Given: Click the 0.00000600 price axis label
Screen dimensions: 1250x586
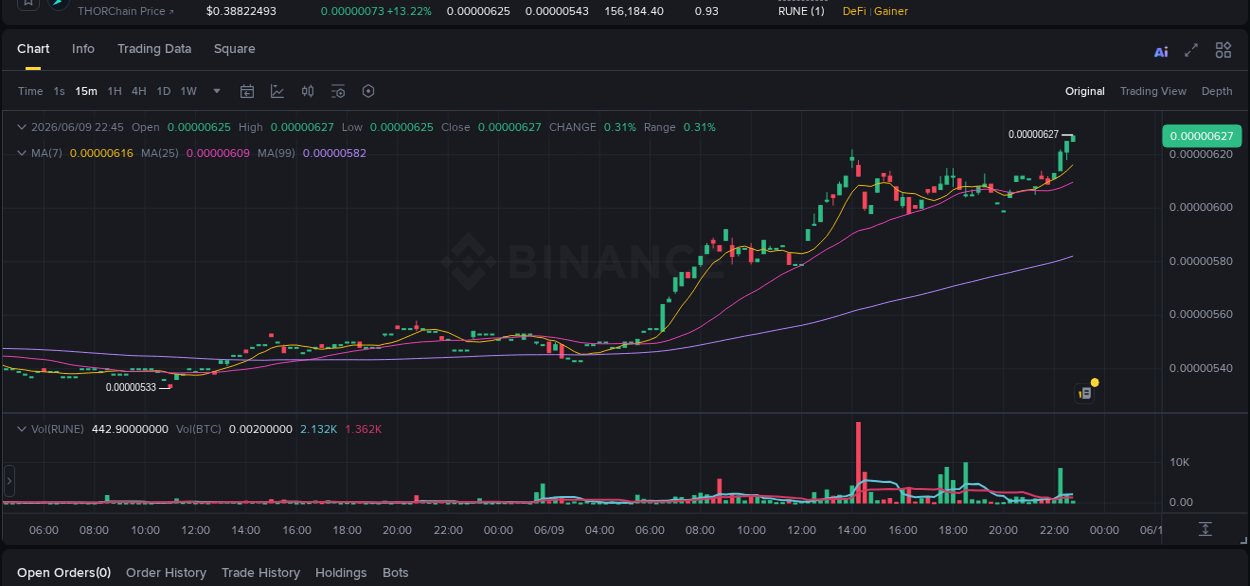Looking at the screenshot, I should (1201, 207).
